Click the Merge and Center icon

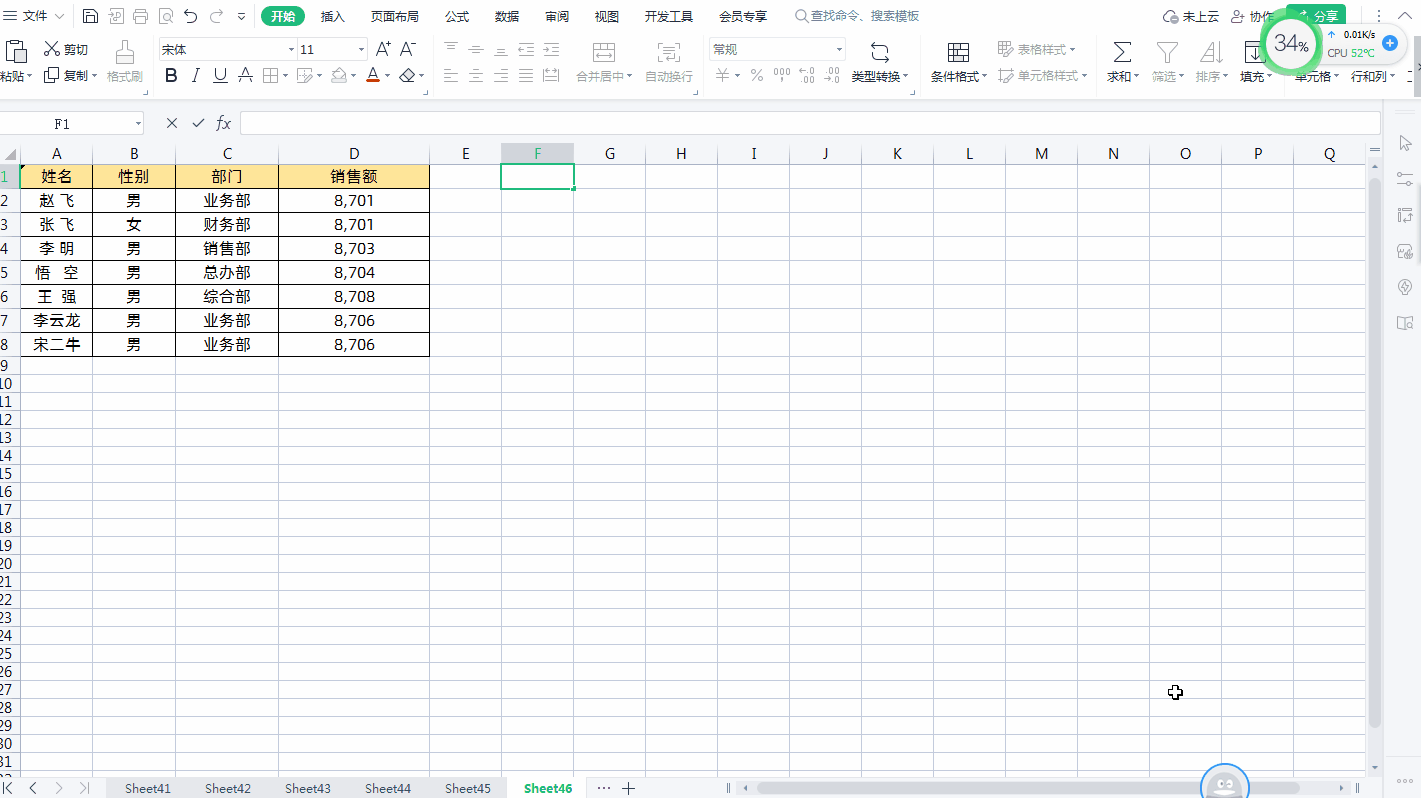tap(604, 51)
